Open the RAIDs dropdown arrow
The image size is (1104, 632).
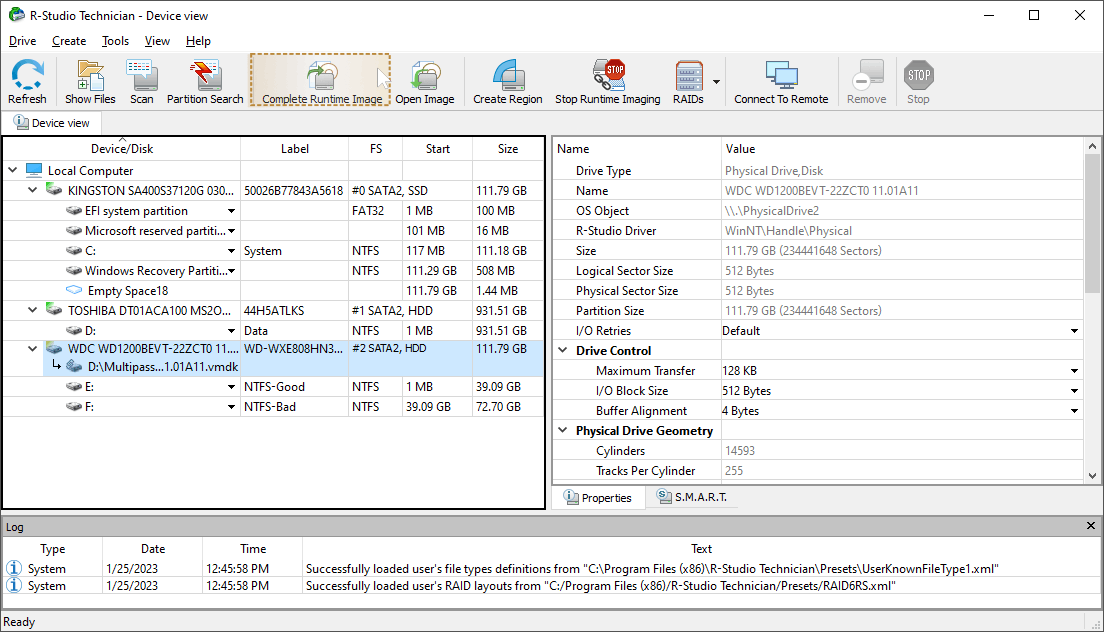pyautogui.click(x=716, y=82)
